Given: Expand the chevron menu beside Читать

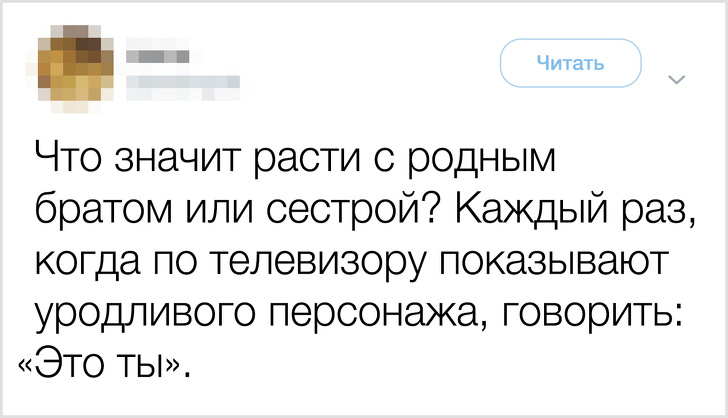Looking at the screenshot, I should (x=673, y=79).
